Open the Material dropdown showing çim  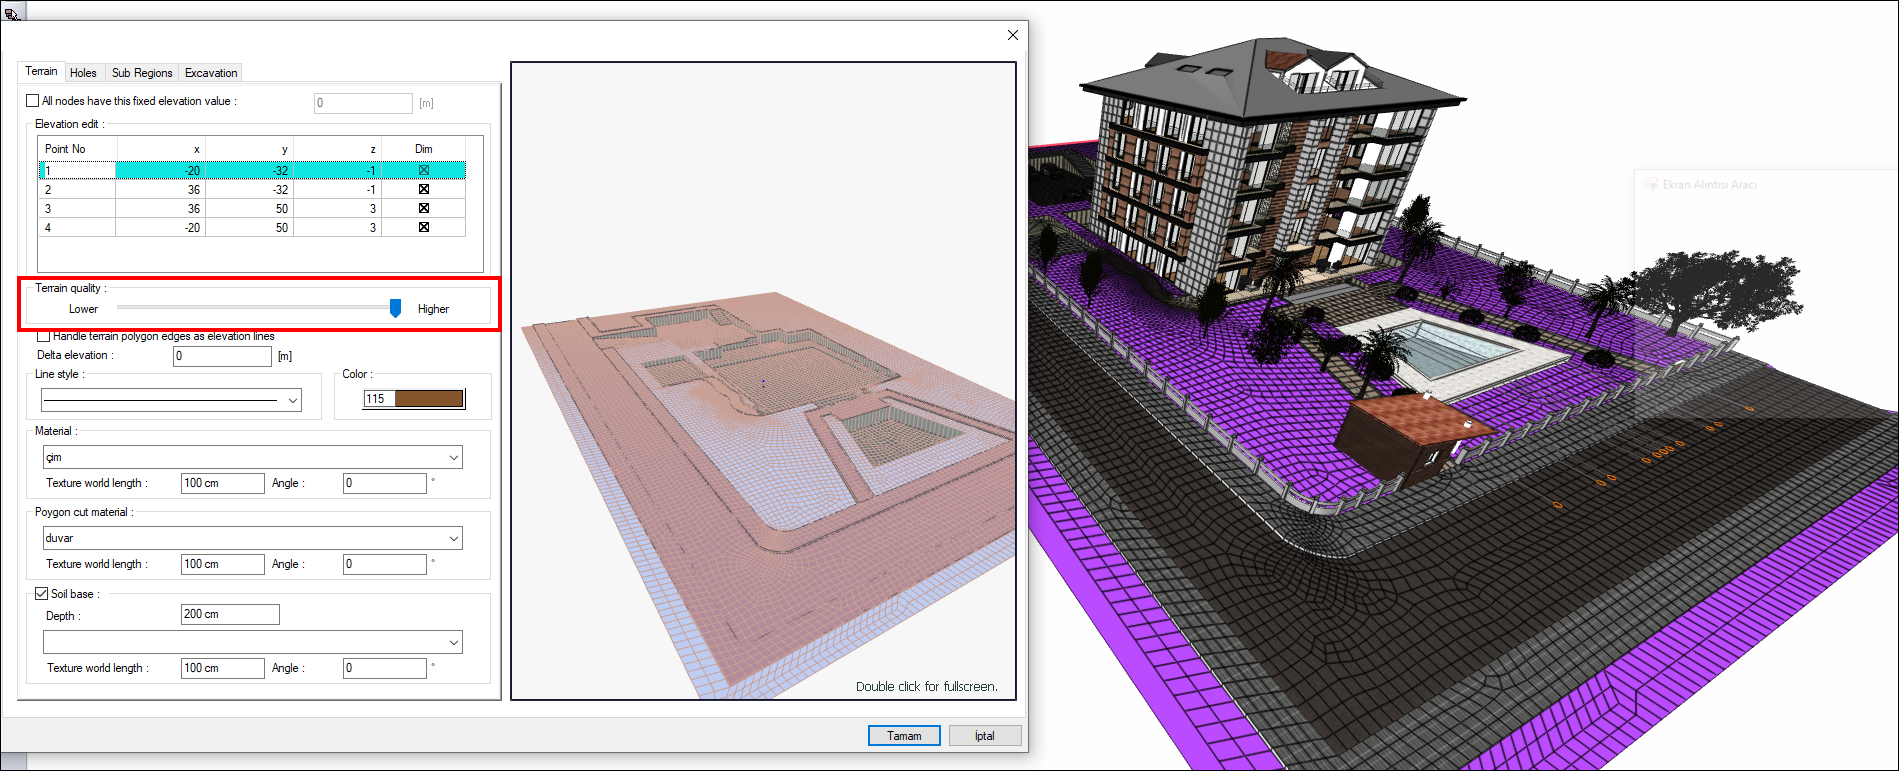click(453, 458)
